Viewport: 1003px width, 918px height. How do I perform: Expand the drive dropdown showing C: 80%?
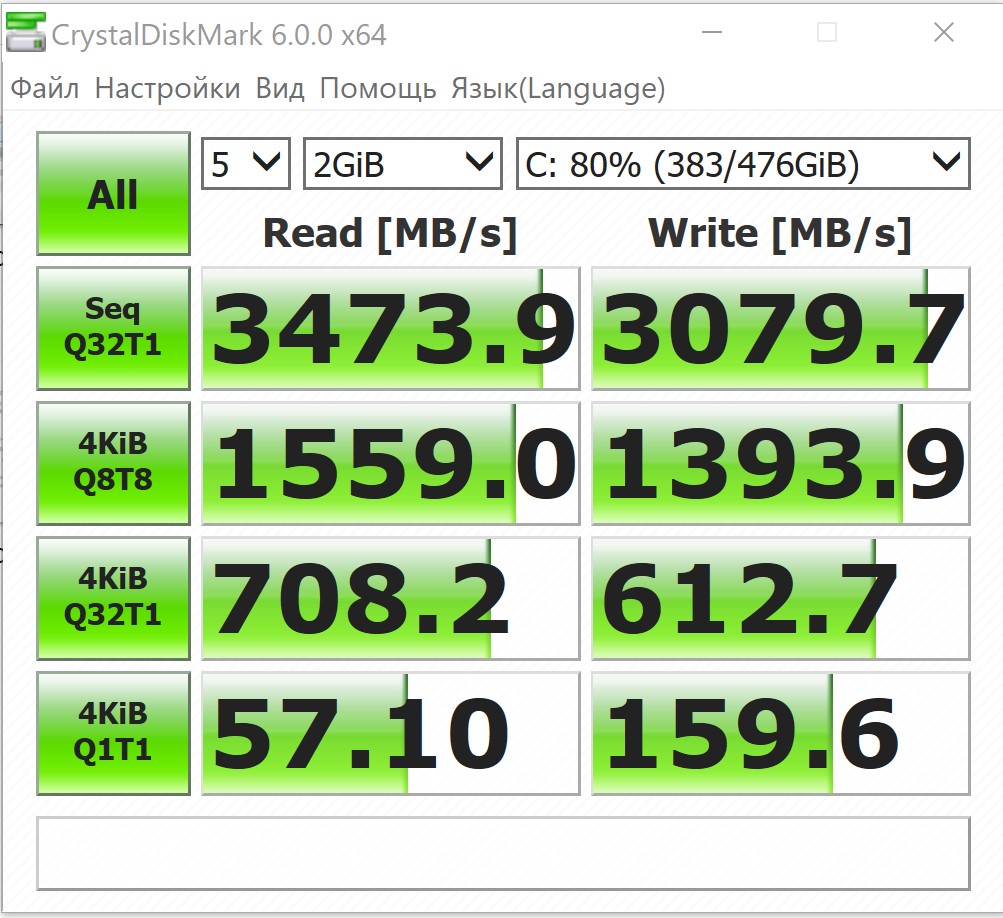click(743, 164)
